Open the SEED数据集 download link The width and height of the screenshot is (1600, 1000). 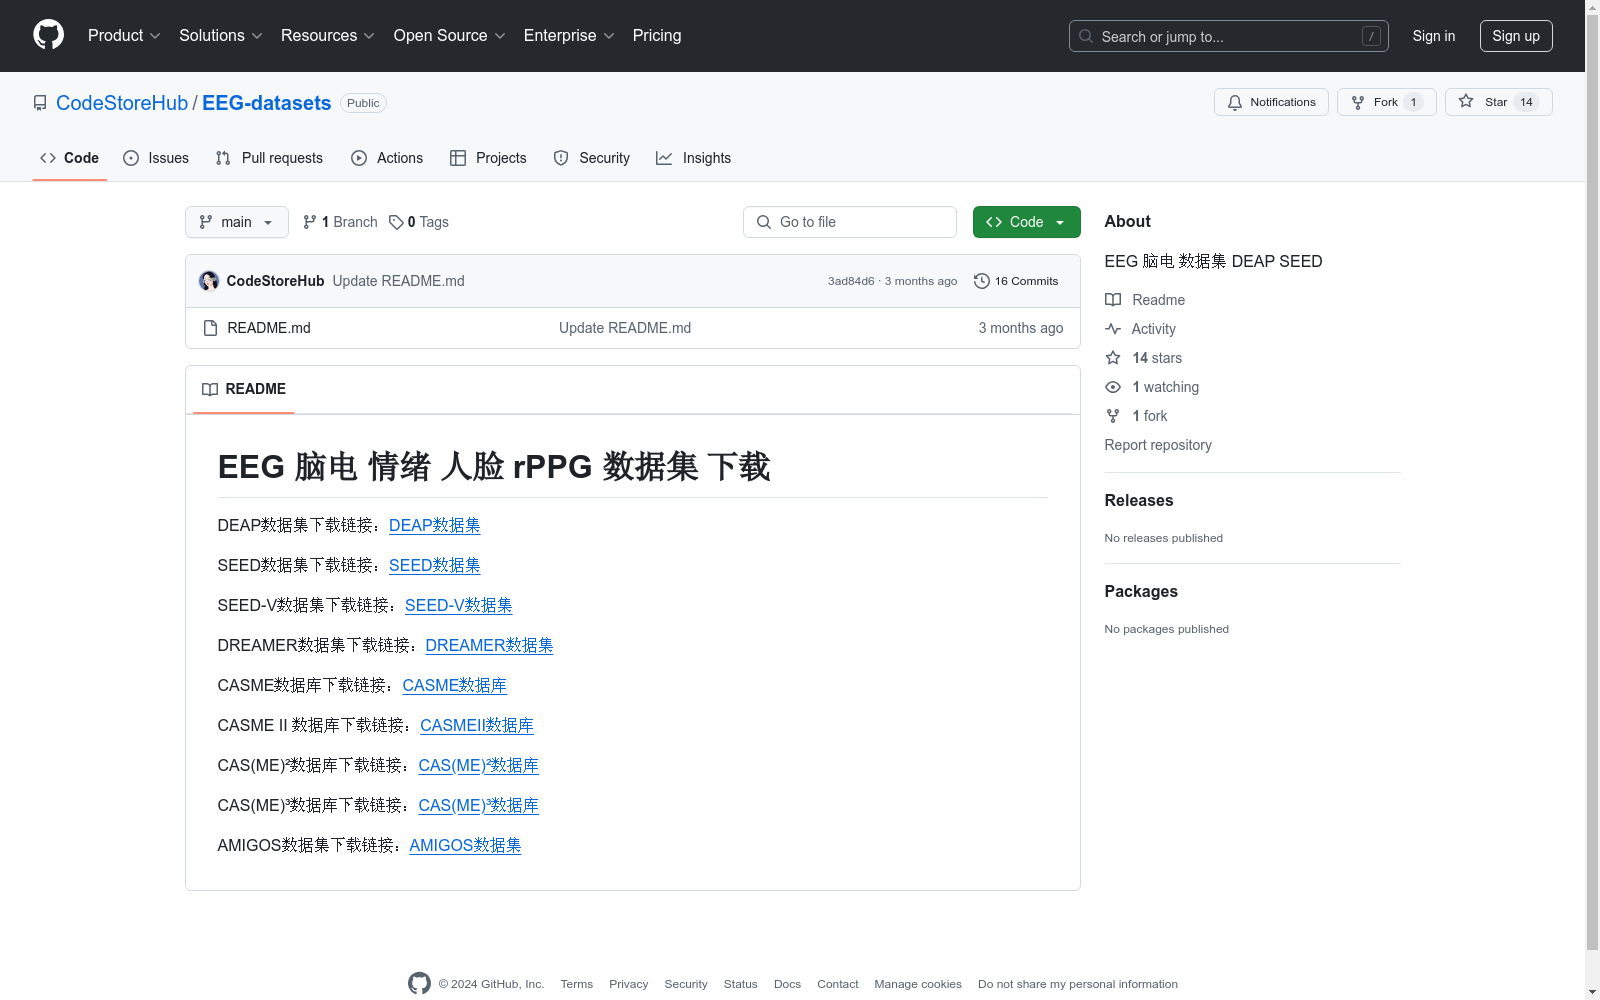(435, 565)
